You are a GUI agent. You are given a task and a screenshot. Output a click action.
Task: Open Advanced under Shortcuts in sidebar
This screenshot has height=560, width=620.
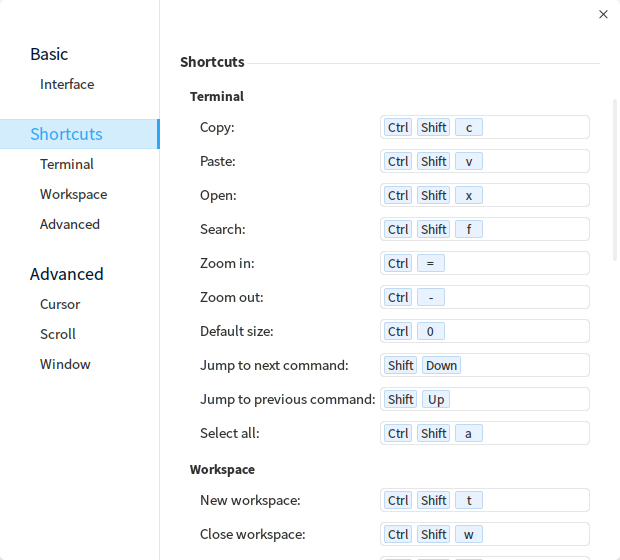tap(70, 224)
